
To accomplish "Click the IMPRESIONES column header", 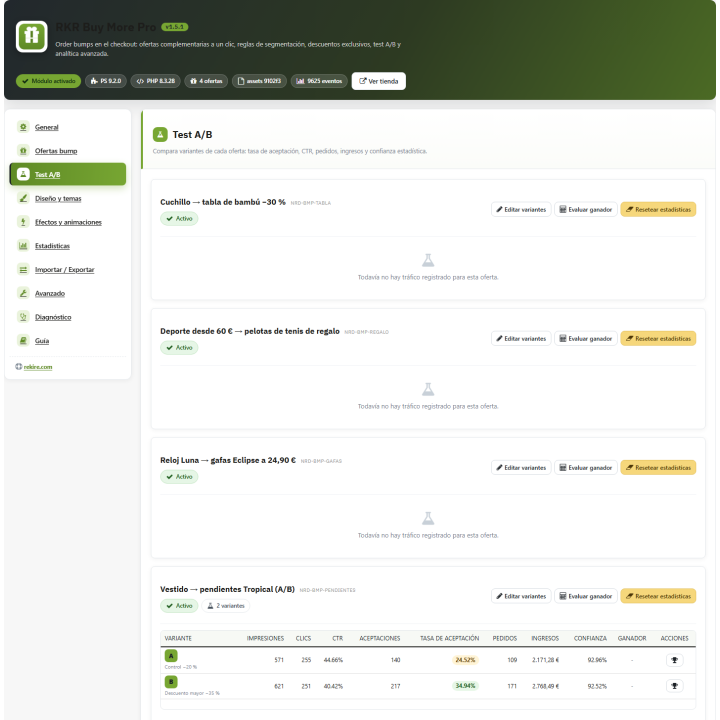I will (265, 638).
